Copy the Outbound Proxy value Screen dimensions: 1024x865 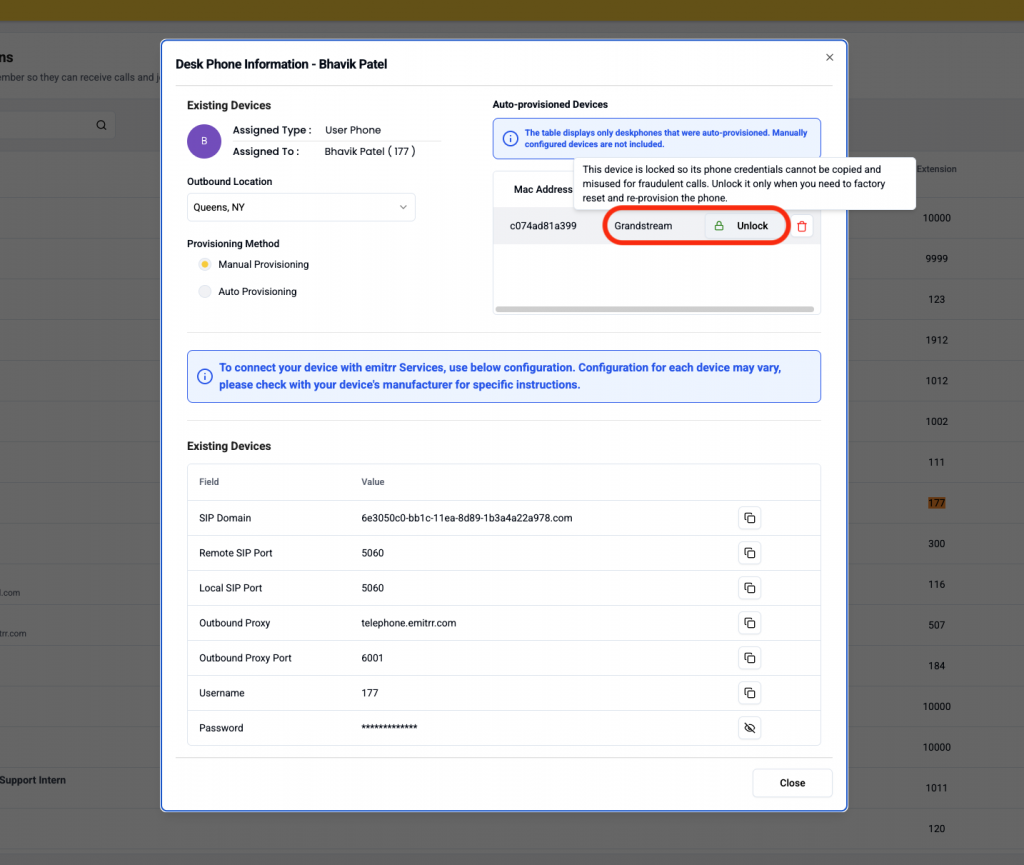tap(749, 623)
